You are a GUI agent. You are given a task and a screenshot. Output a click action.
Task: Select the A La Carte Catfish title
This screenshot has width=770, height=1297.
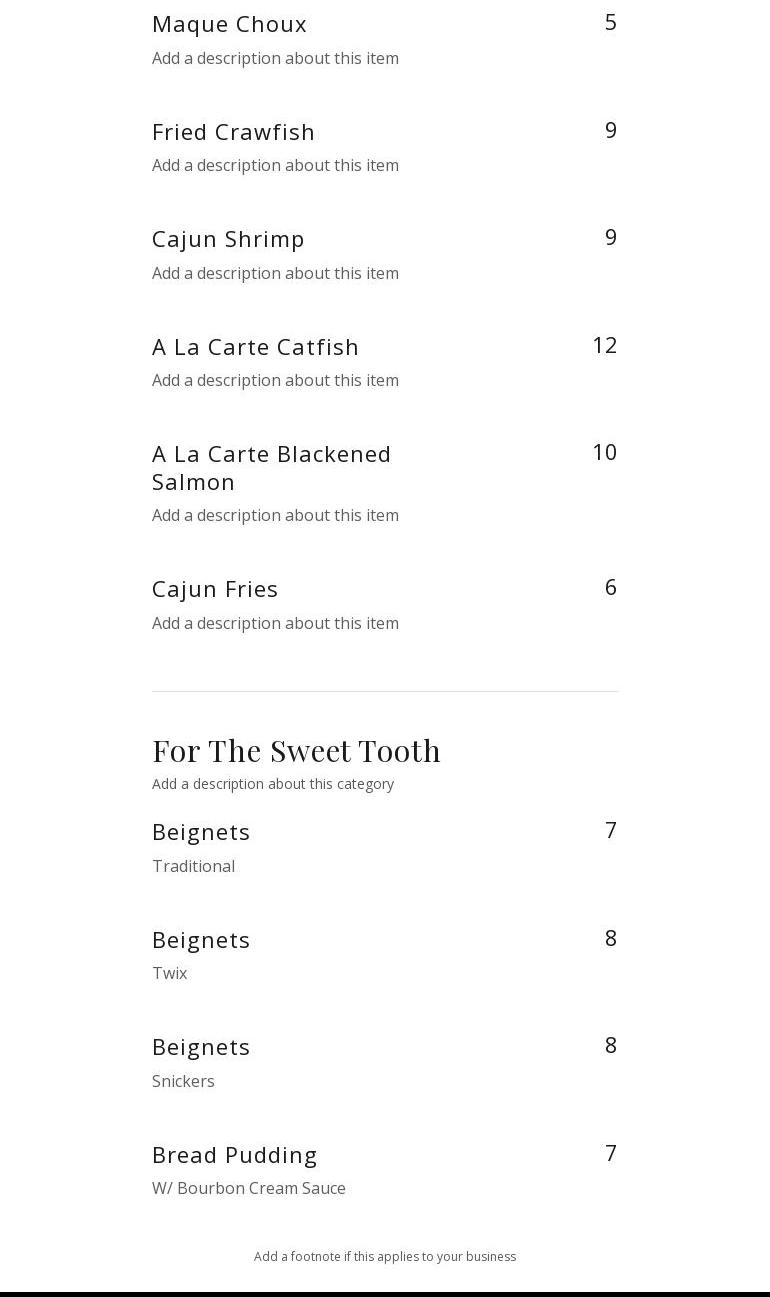click(255, 347)
